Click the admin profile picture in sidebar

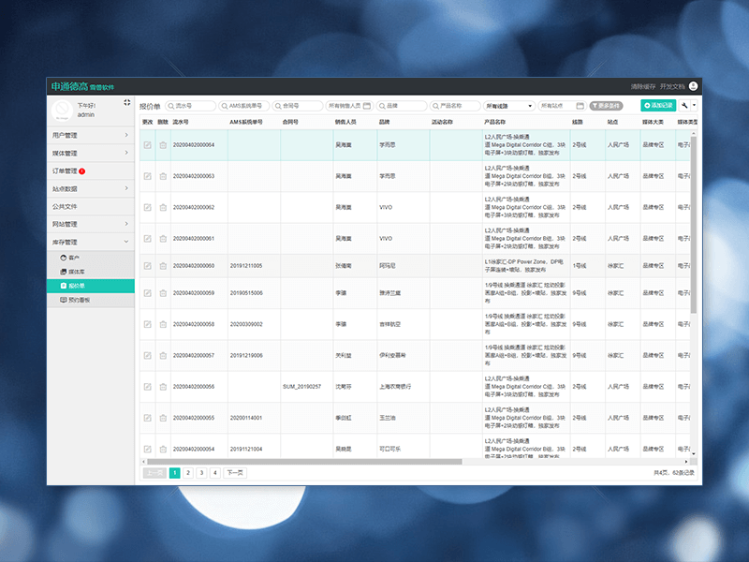click(62, 110)
